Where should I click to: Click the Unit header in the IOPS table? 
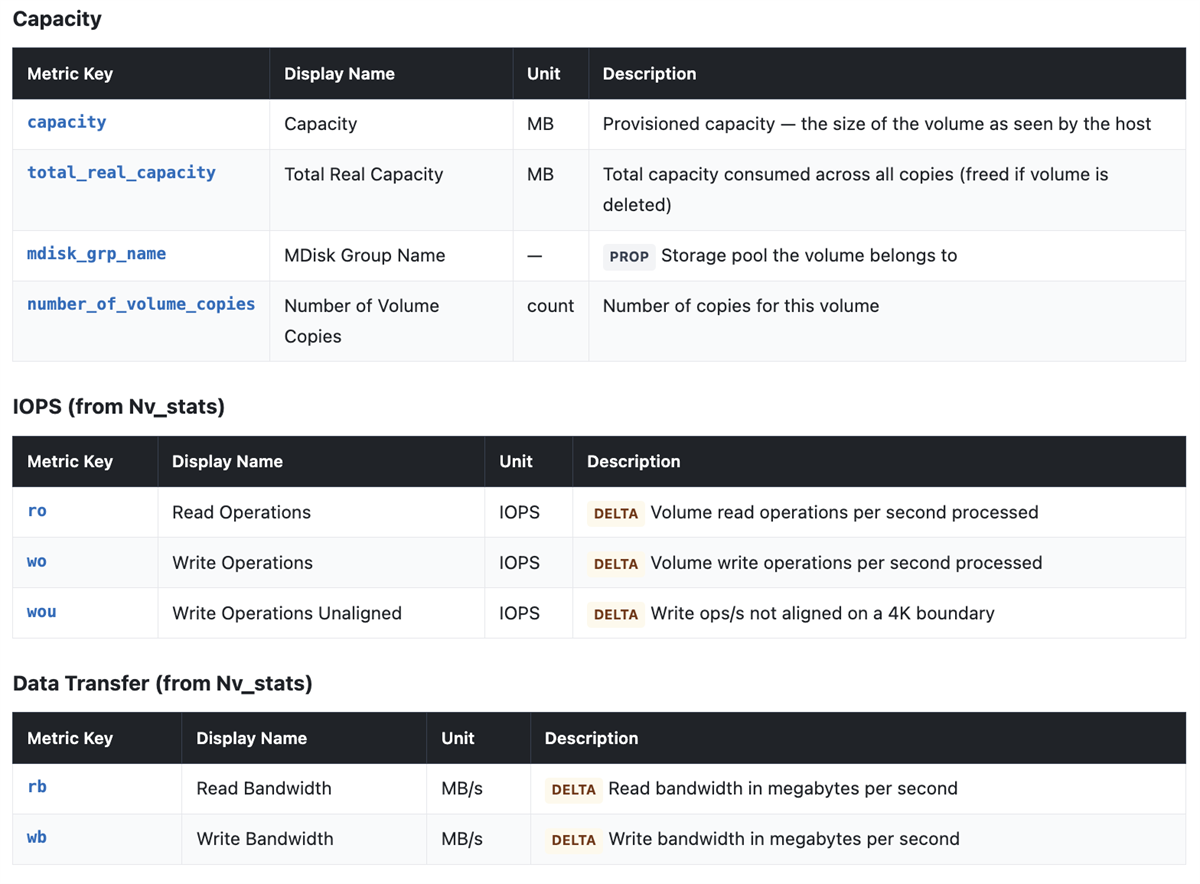[515, 462]
